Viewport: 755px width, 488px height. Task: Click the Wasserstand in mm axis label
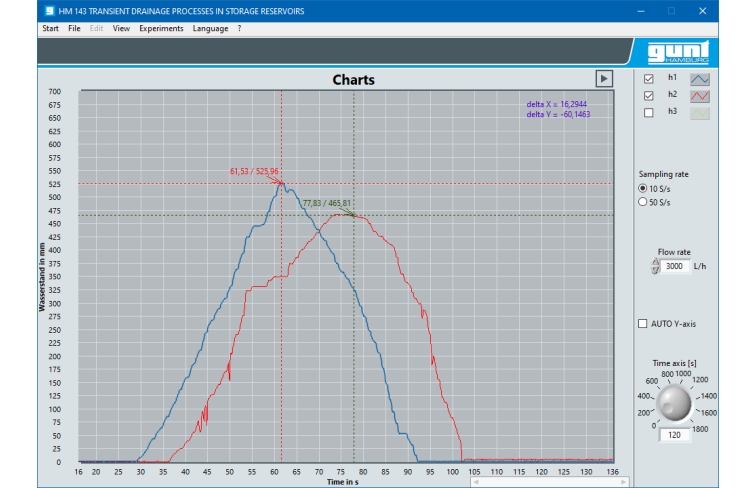42,277
